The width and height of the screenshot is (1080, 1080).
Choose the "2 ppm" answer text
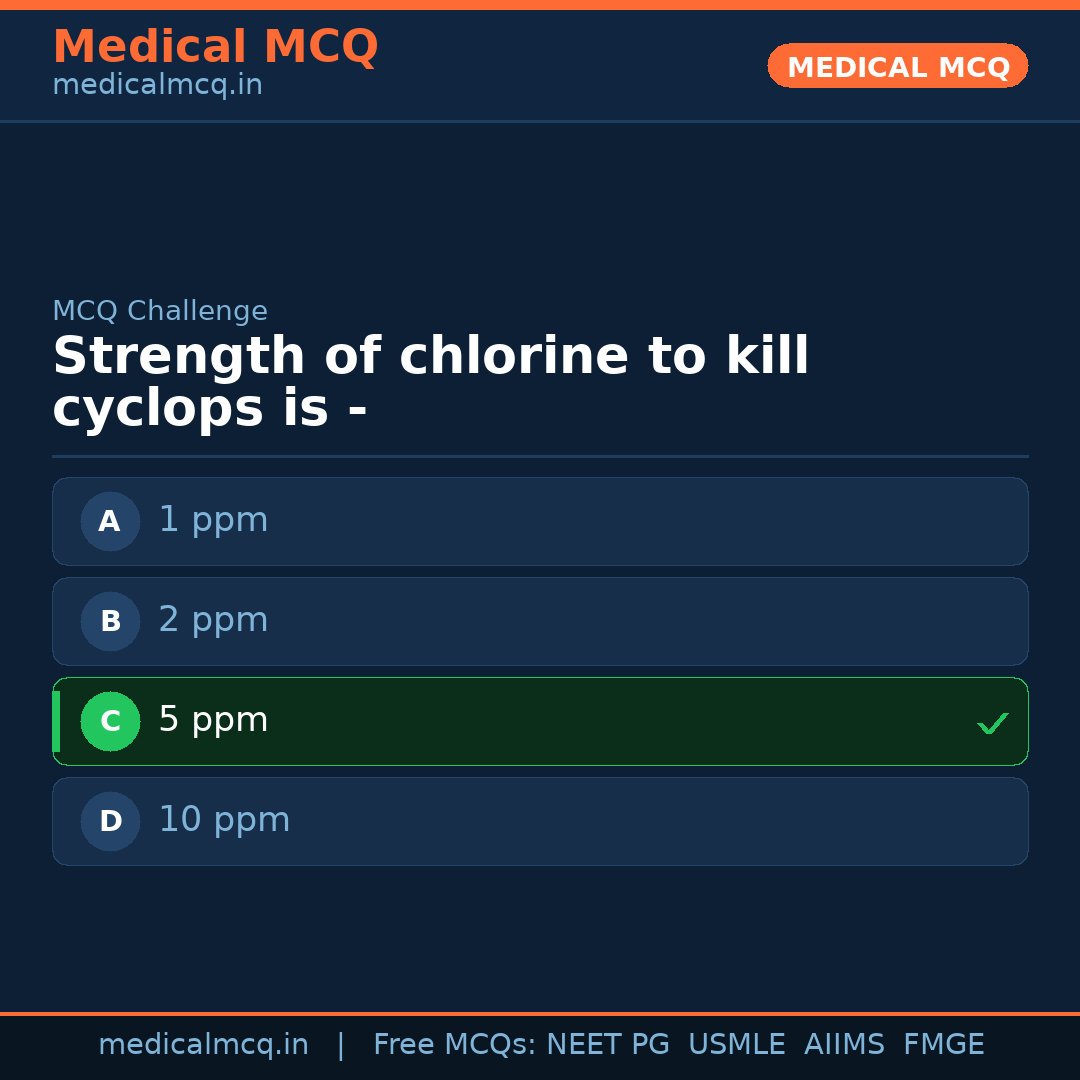click(213, 621)
